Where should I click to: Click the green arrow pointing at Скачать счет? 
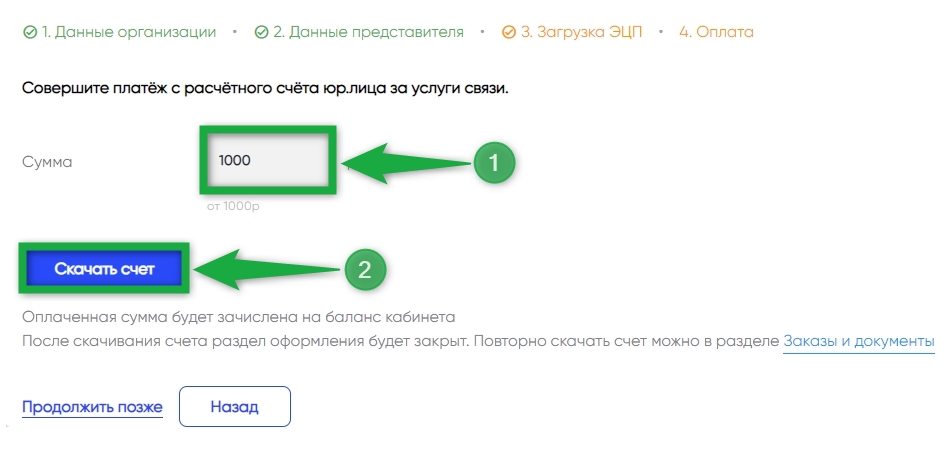(267, 269)
